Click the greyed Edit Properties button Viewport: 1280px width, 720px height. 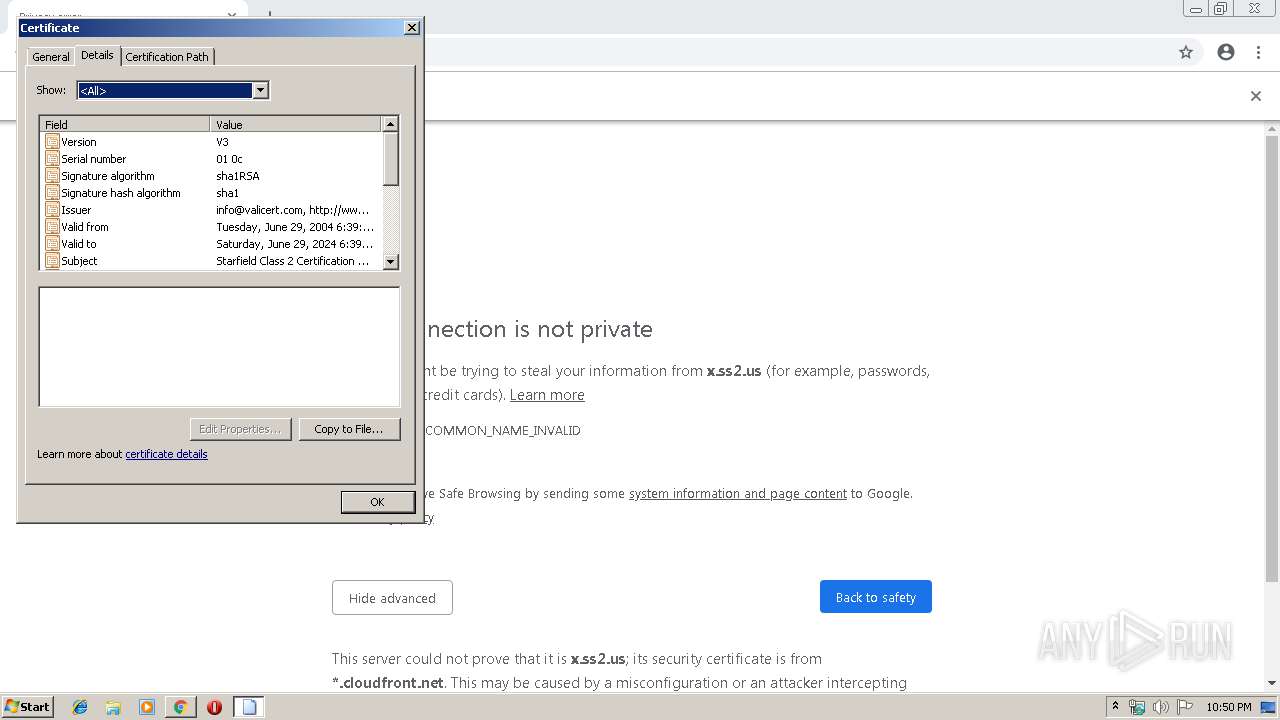tap(240, 429)
